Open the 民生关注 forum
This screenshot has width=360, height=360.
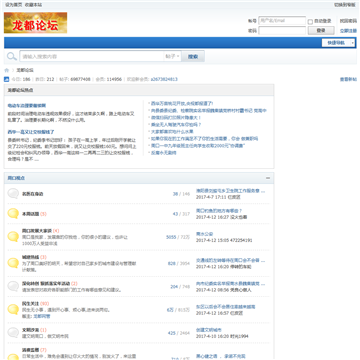(x=30, y=304)
